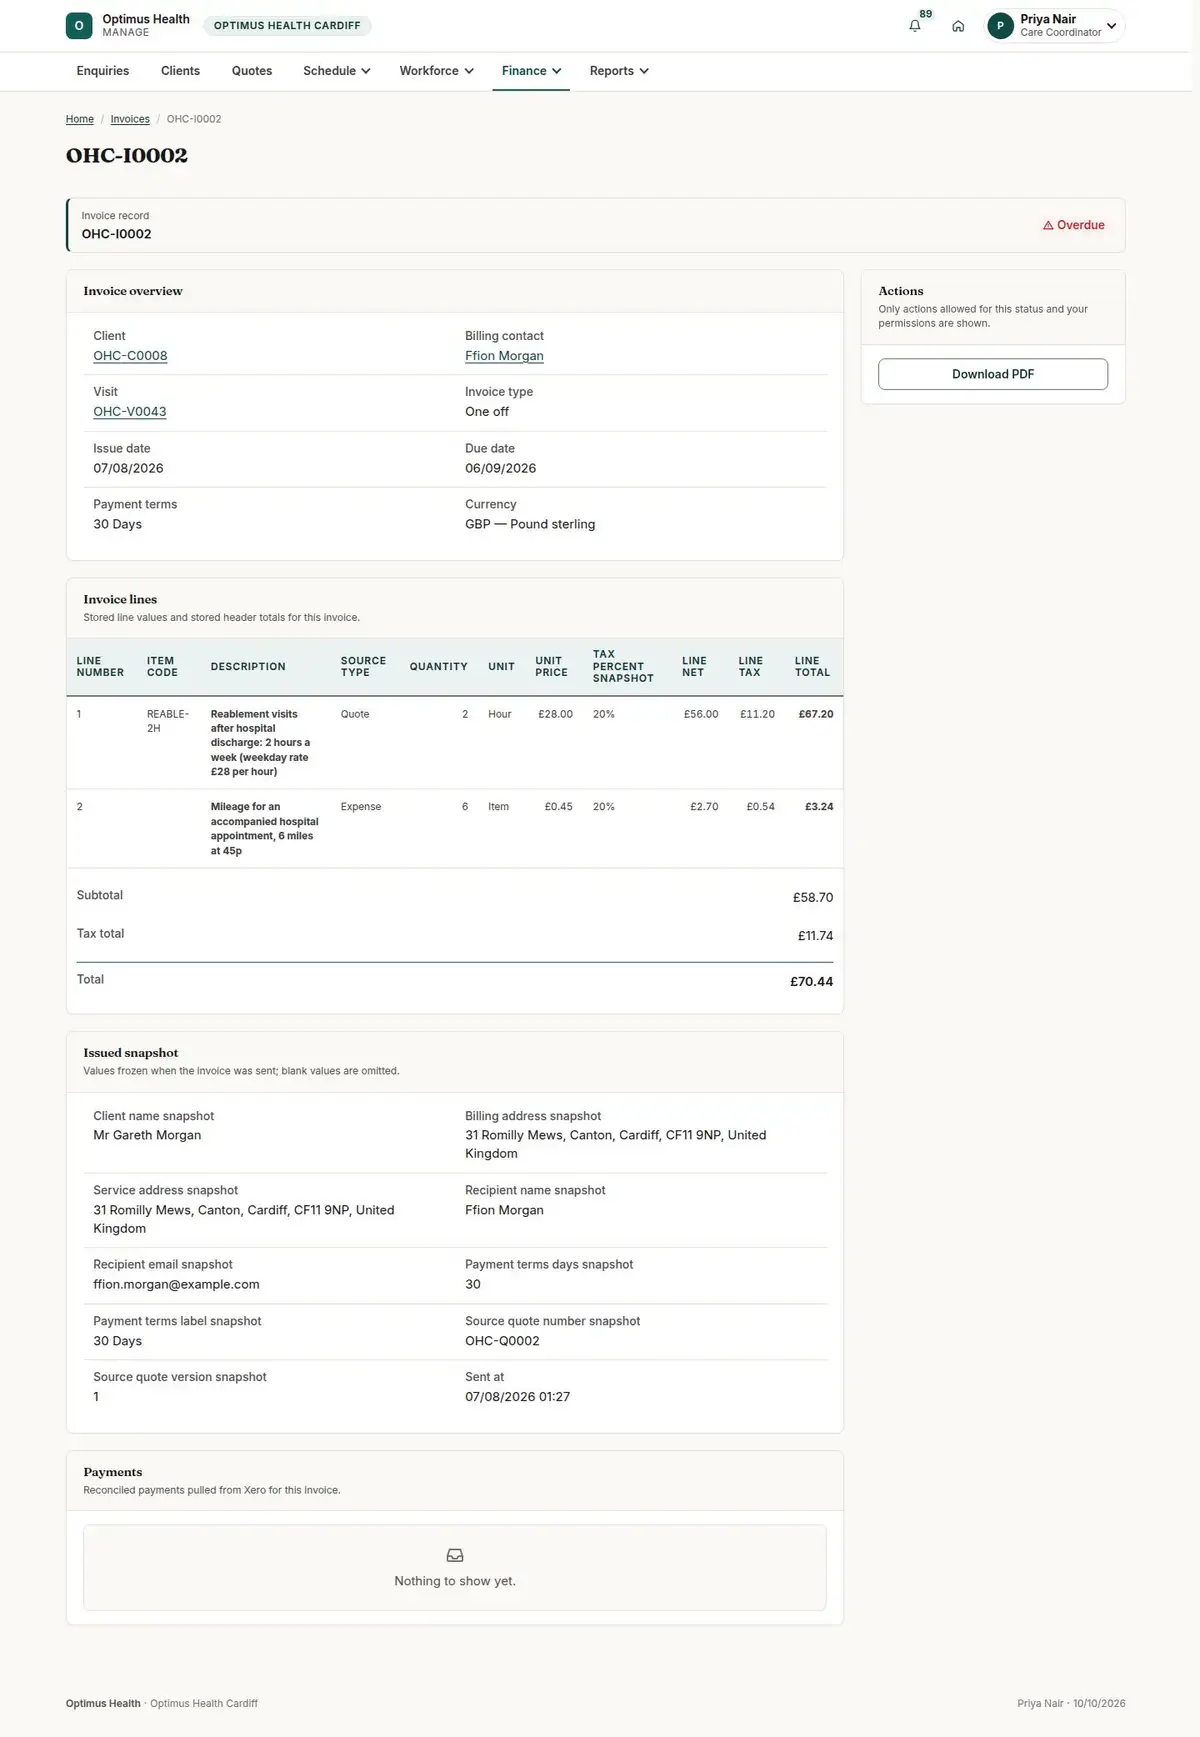This screenshot has height=1737, width=1200.
Task: Open billing contact Ffion Morgan
Action: coord(504,356)
